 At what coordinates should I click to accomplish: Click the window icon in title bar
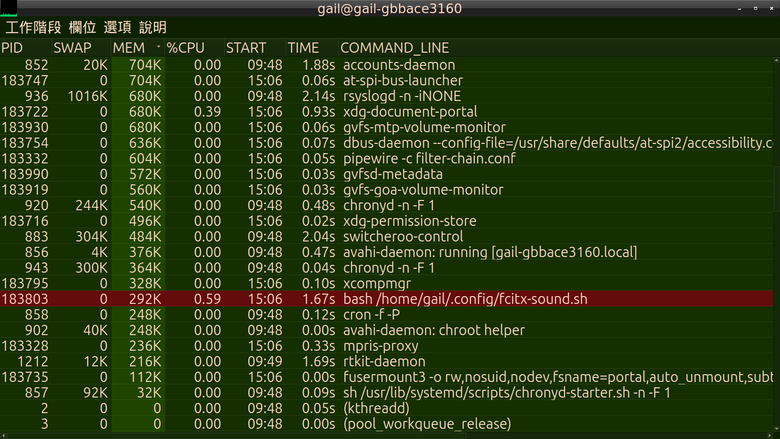8,8
